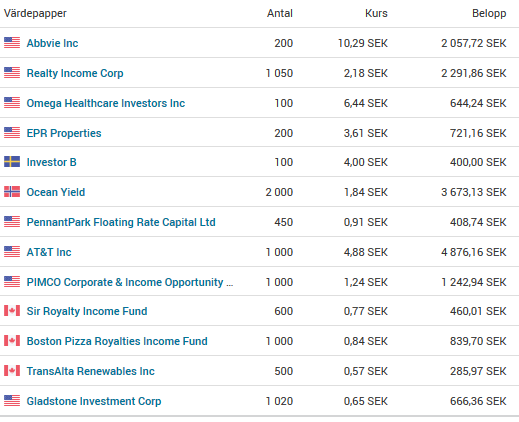This screenshot has width=519, height=422.
Task: Click the Swedish flag beside Investor B
Action: [x=12, y=162]
